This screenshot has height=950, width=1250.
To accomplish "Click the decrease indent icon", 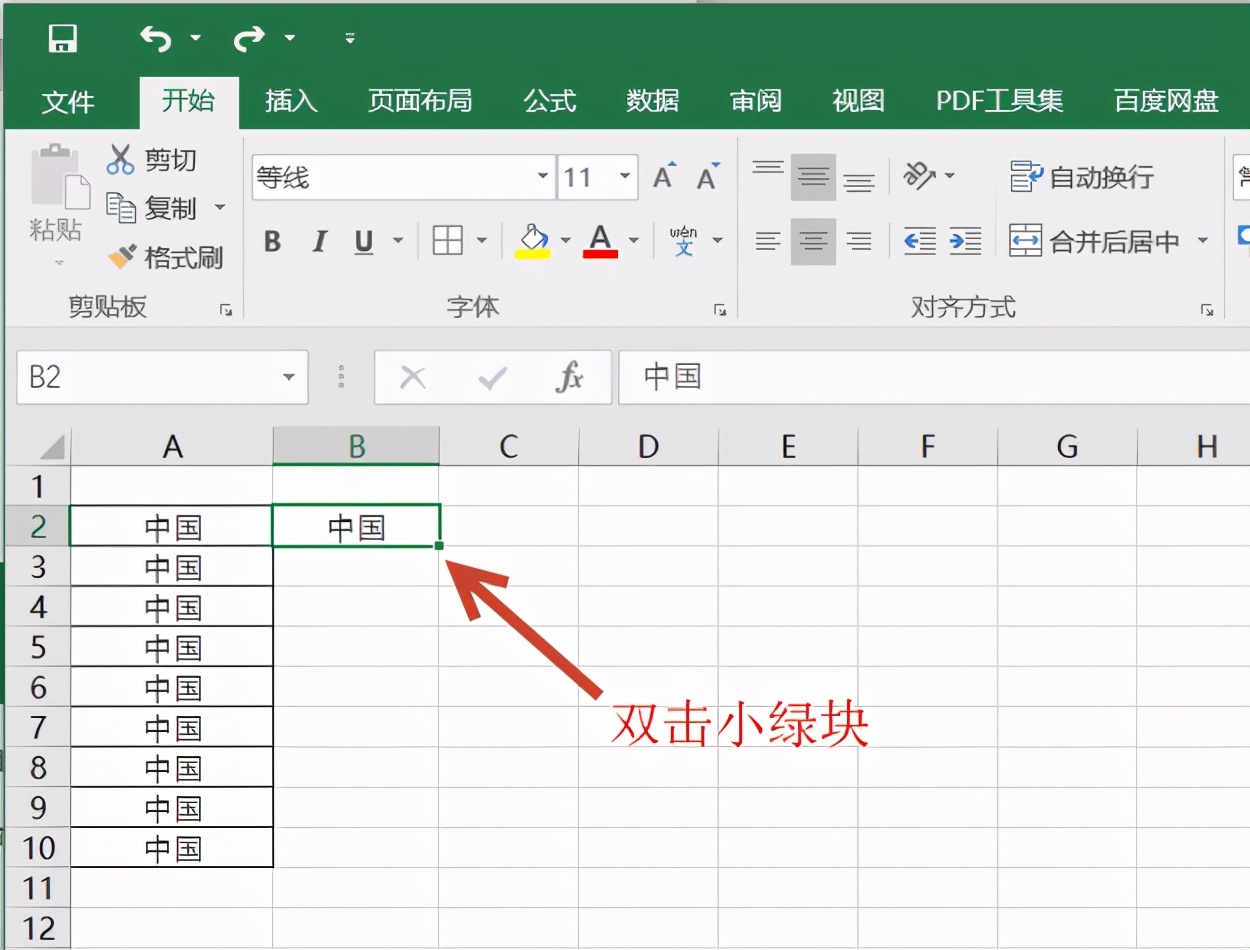I will pyautogui.click(x=920, y=241).
